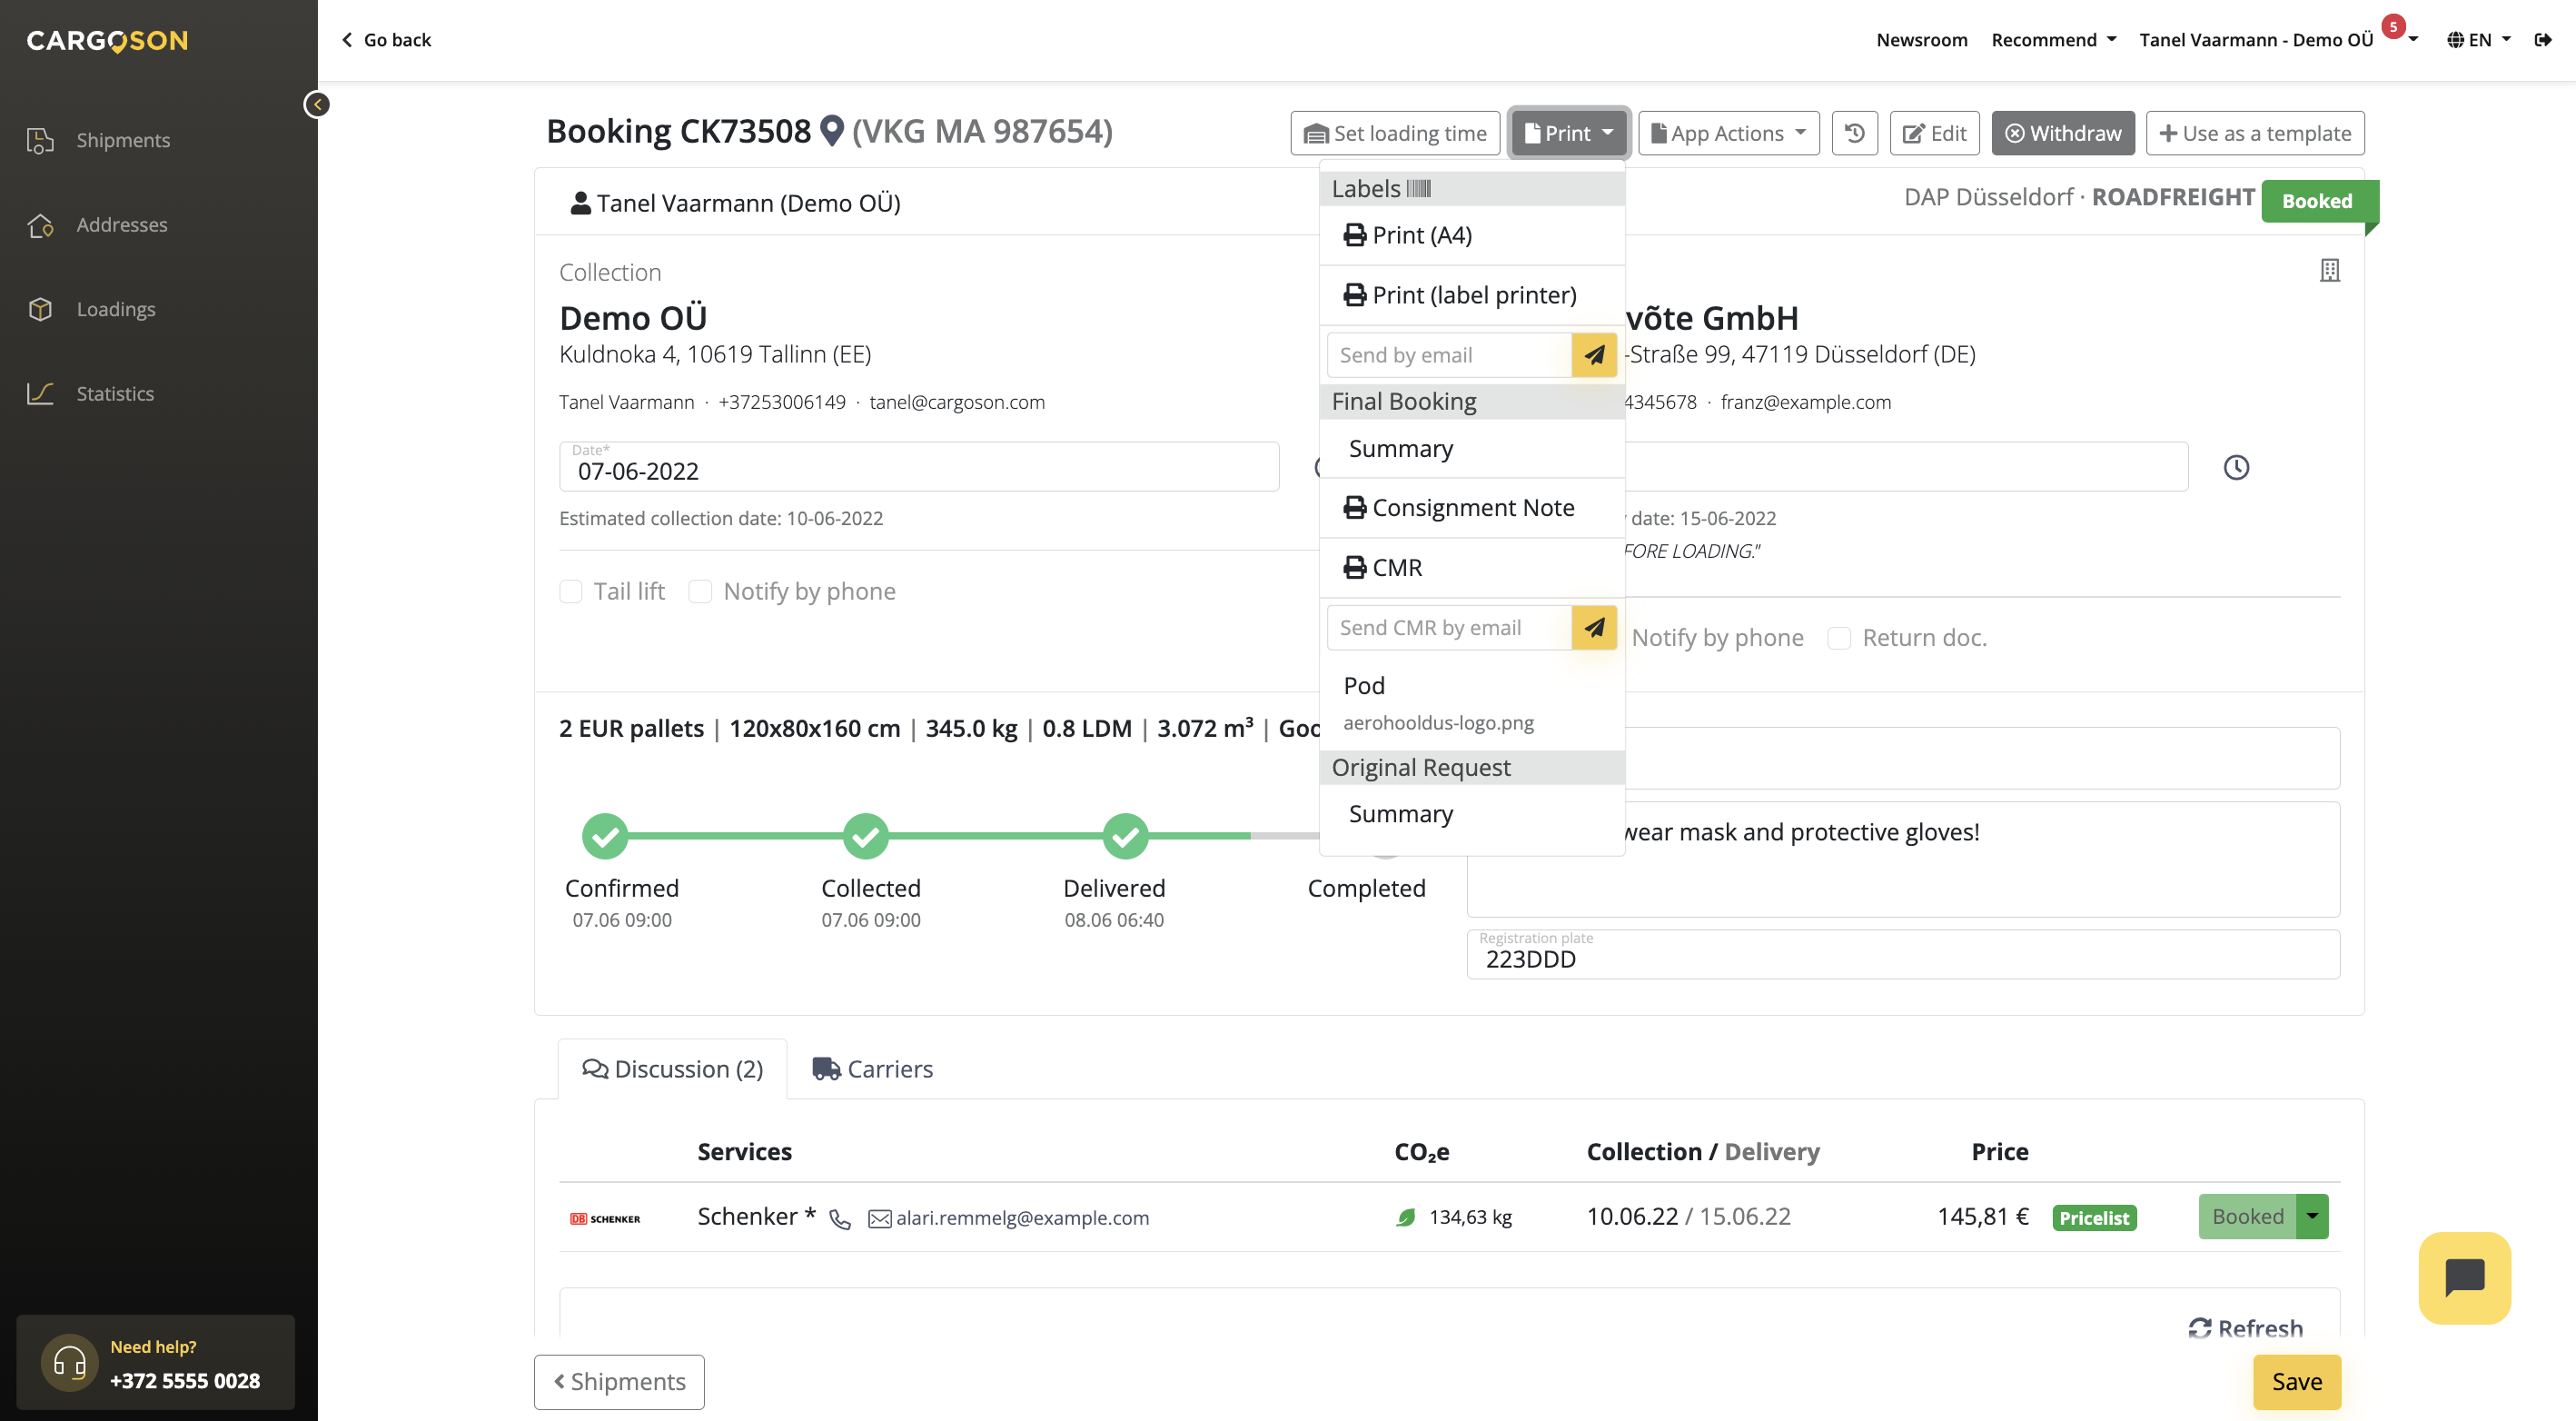Select Consignment Note from print menu

(x=1472, y=508)
